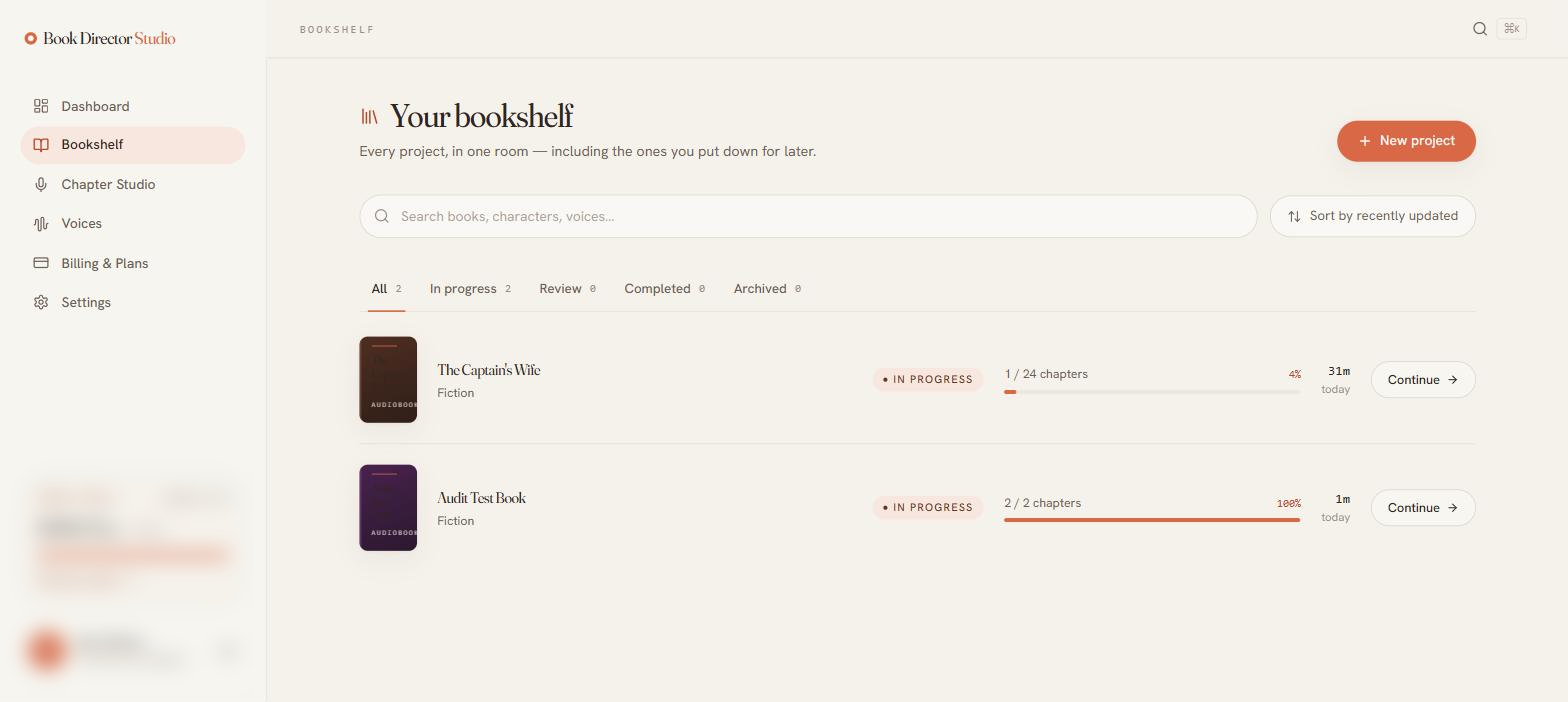Click the 2 / 2 chapters label

coord(1042,503)
